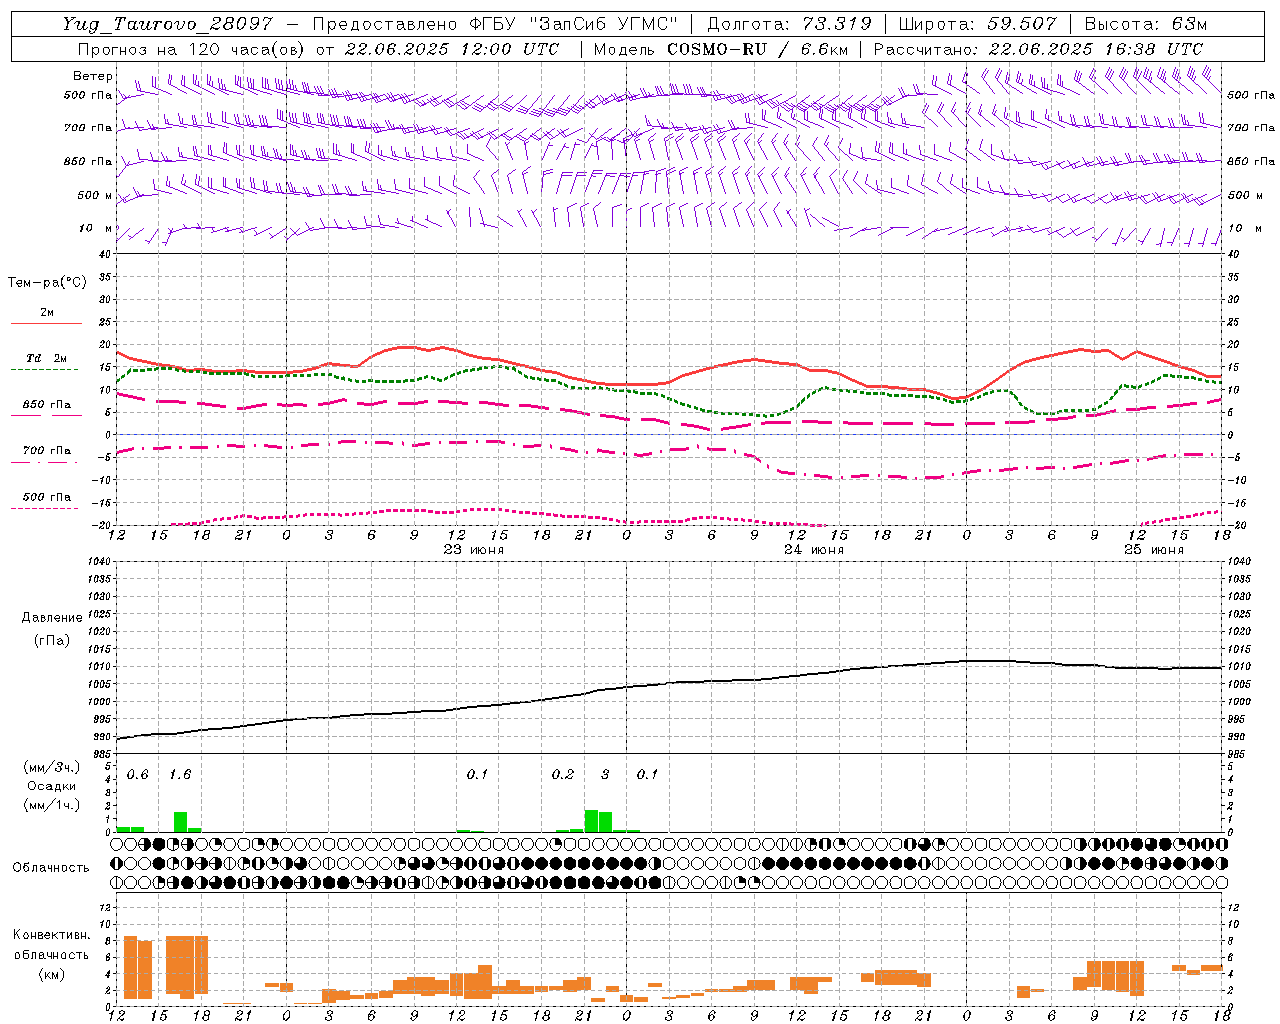Click the tallest green bar below amount 3

(x=591, y=821)
